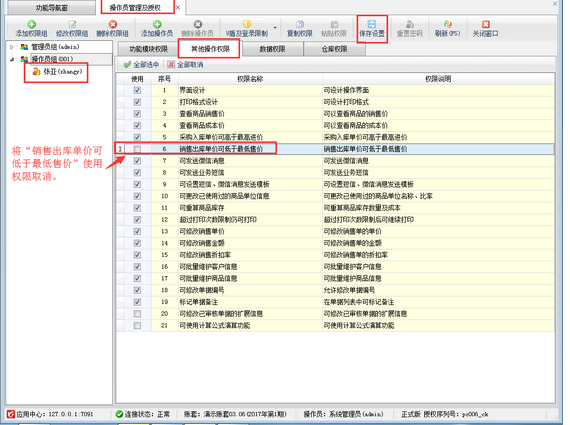Select row 可批量维护客户信息
The image size is (570, 425).
[x=336, y=267]
